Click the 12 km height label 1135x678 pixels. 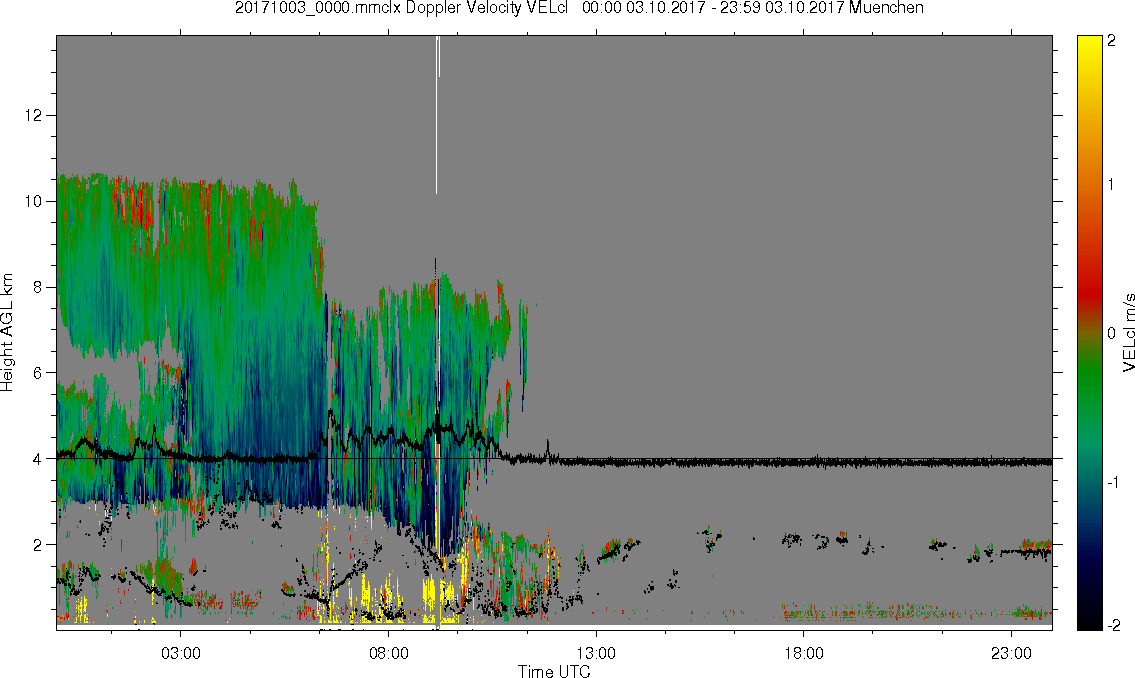tap(33, 116)
